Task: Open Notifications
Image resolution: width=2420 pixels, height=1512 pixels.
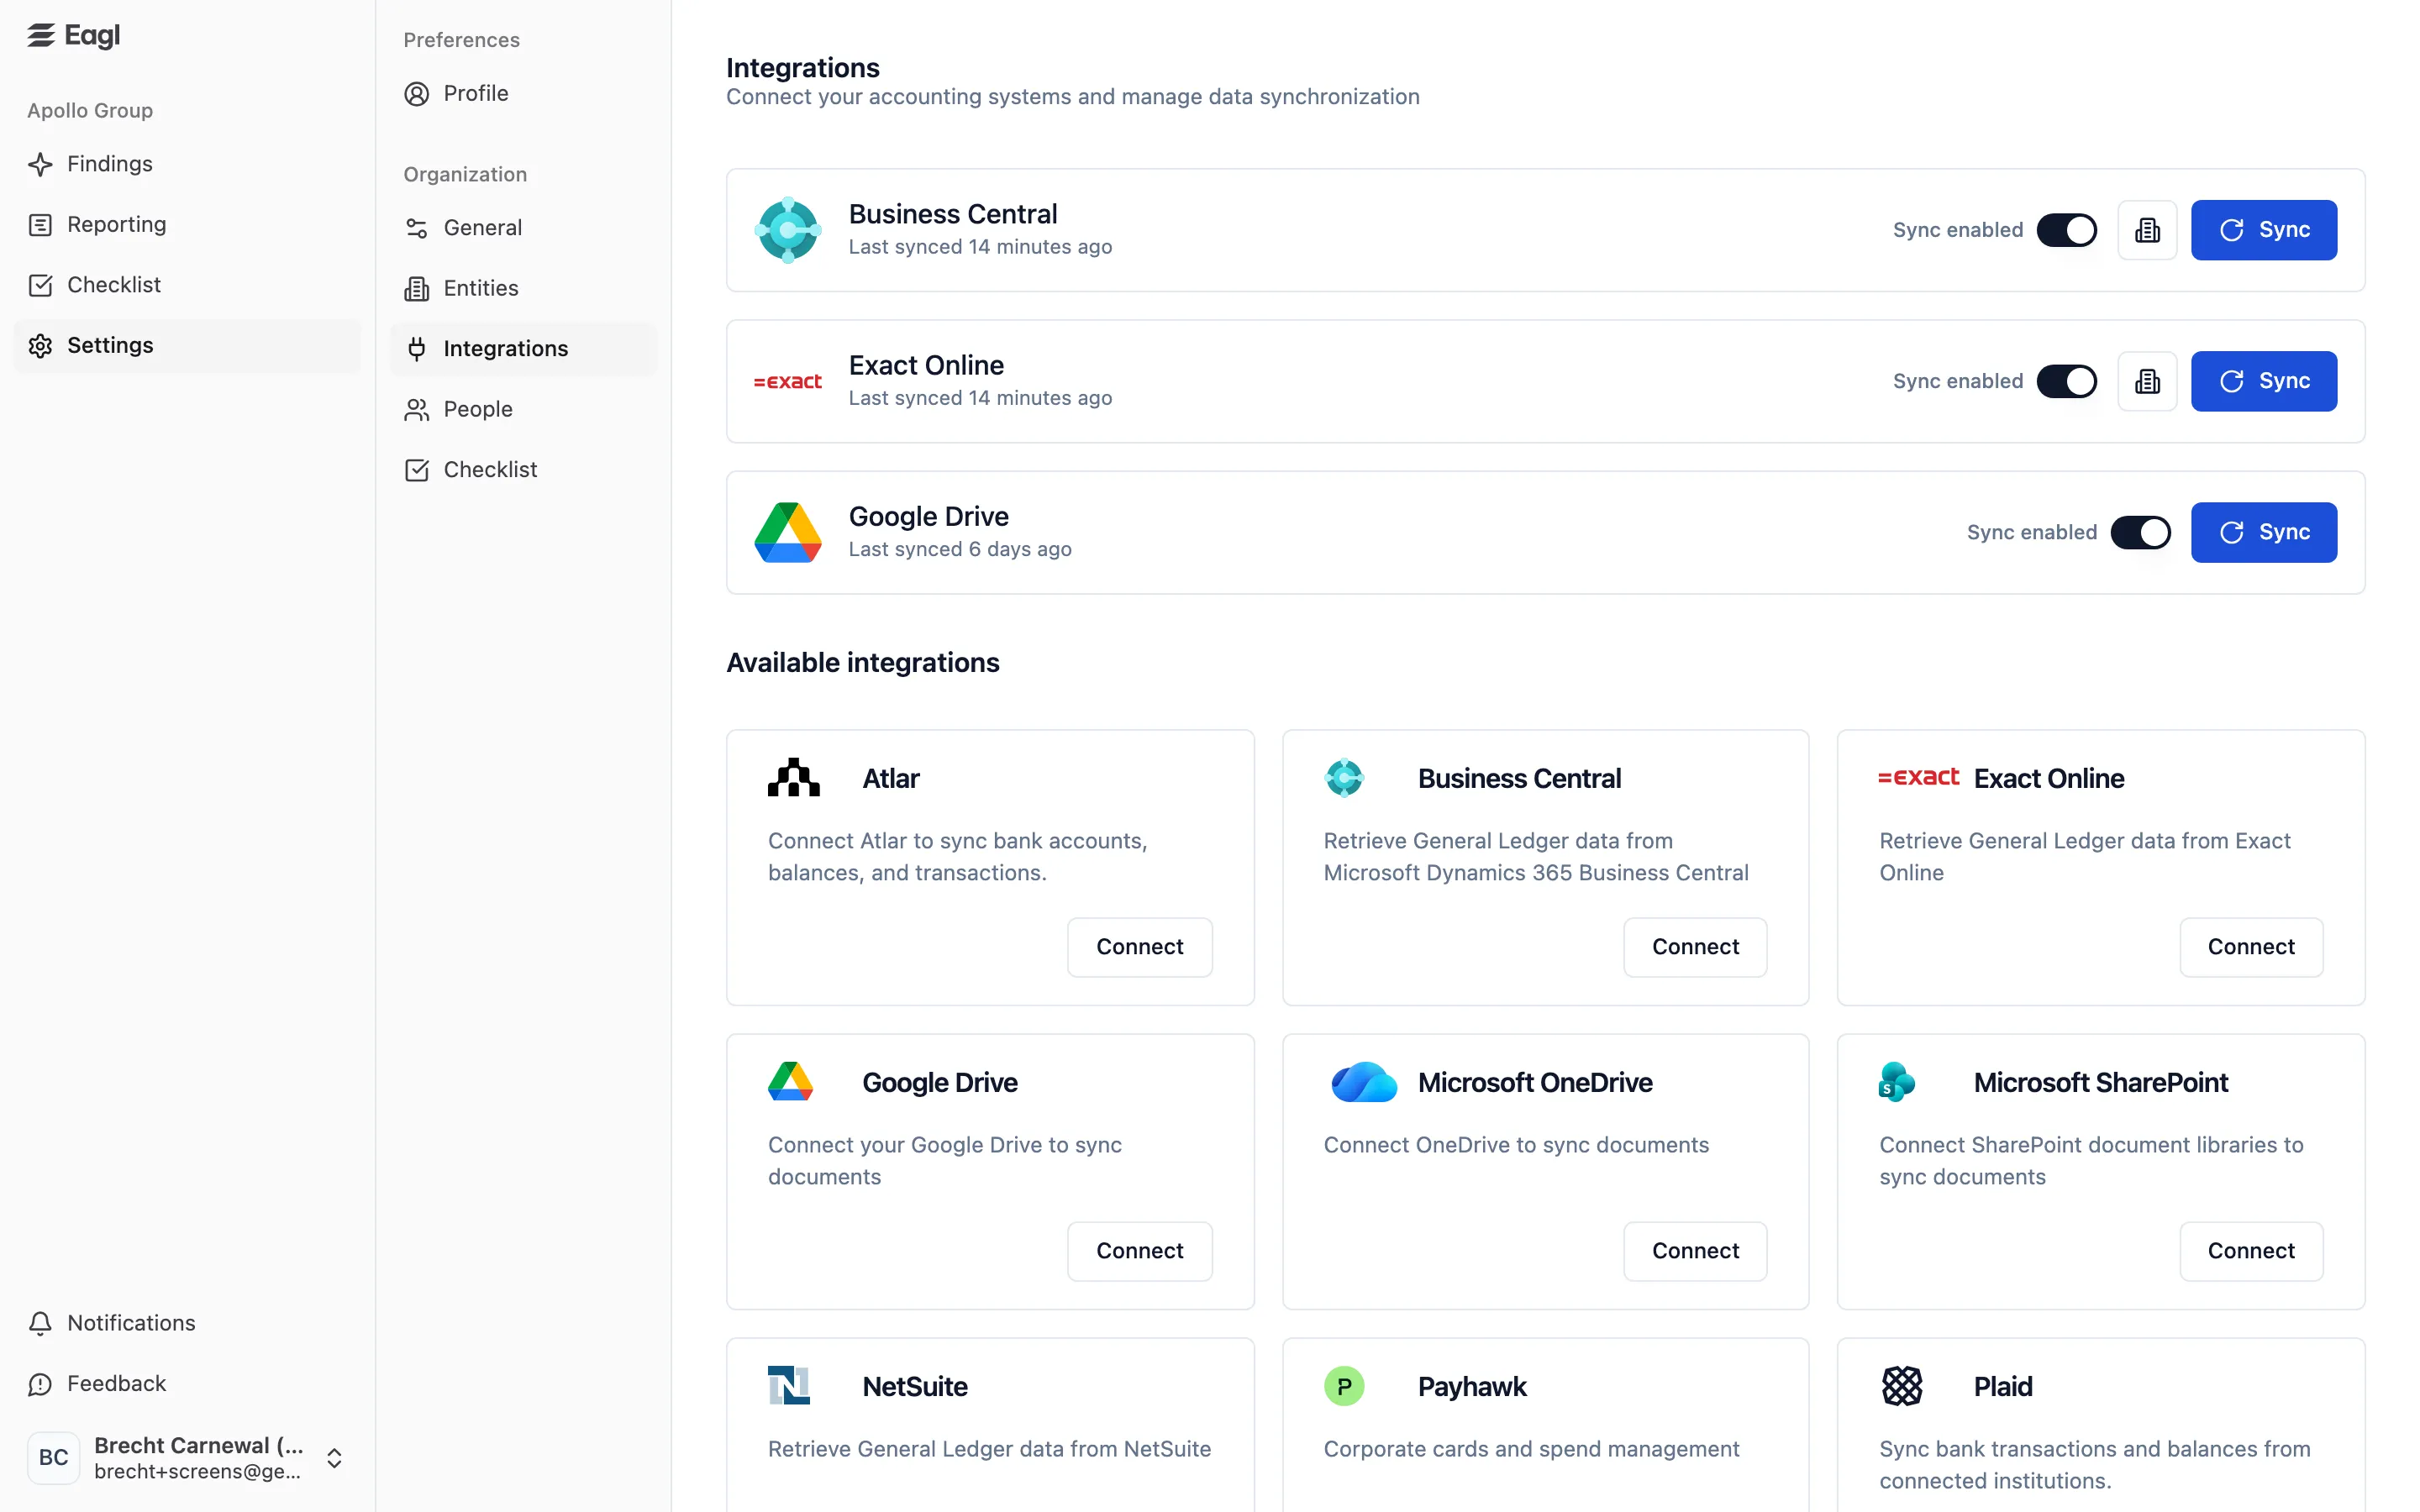Action: pos(187,1323)
